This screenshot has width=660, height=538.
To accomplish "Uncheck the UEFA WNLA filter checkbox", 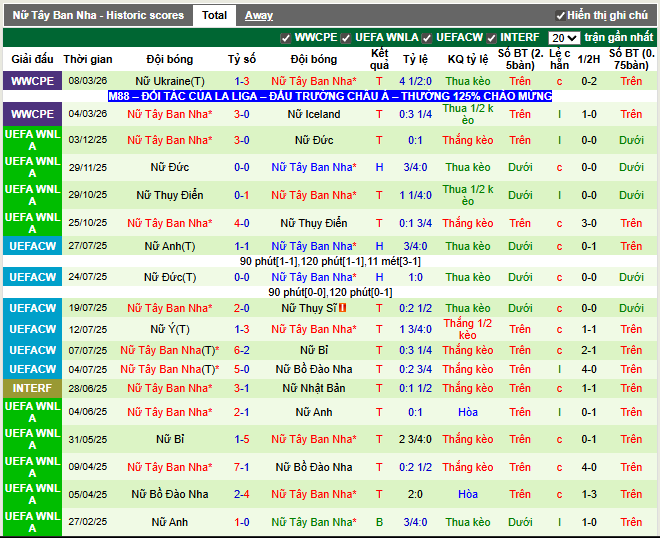I will coord(347,38).
